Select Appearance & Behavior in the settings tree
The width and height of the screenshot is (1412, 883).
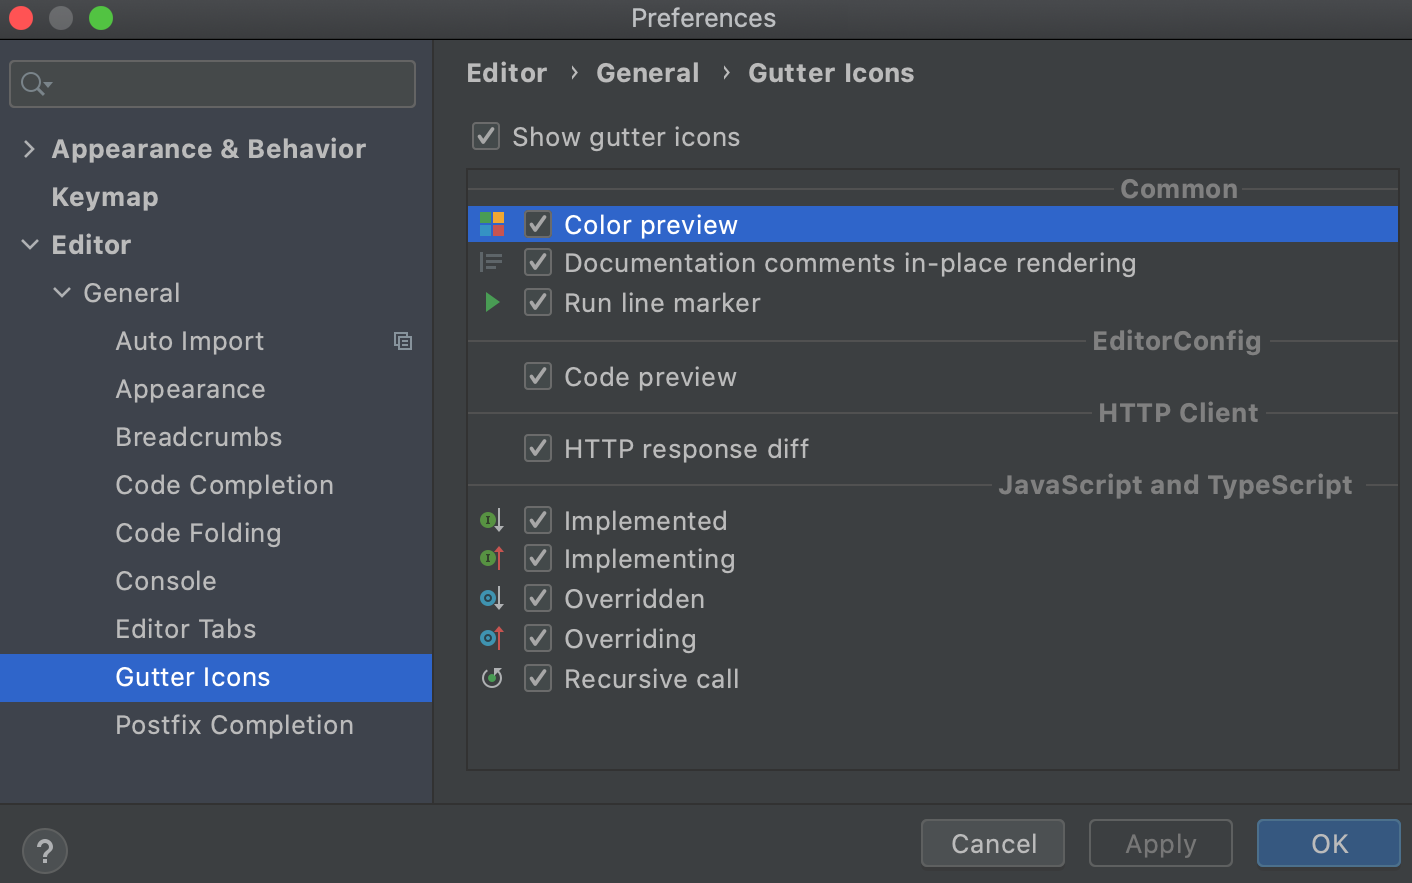(209, 149)
